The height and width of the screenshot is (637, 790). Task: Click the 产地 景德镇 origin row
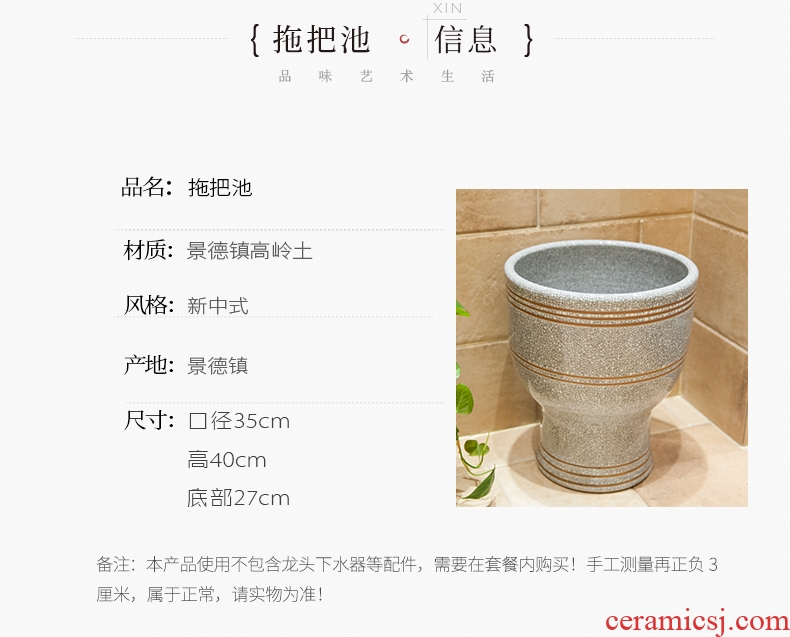point(186,365)
